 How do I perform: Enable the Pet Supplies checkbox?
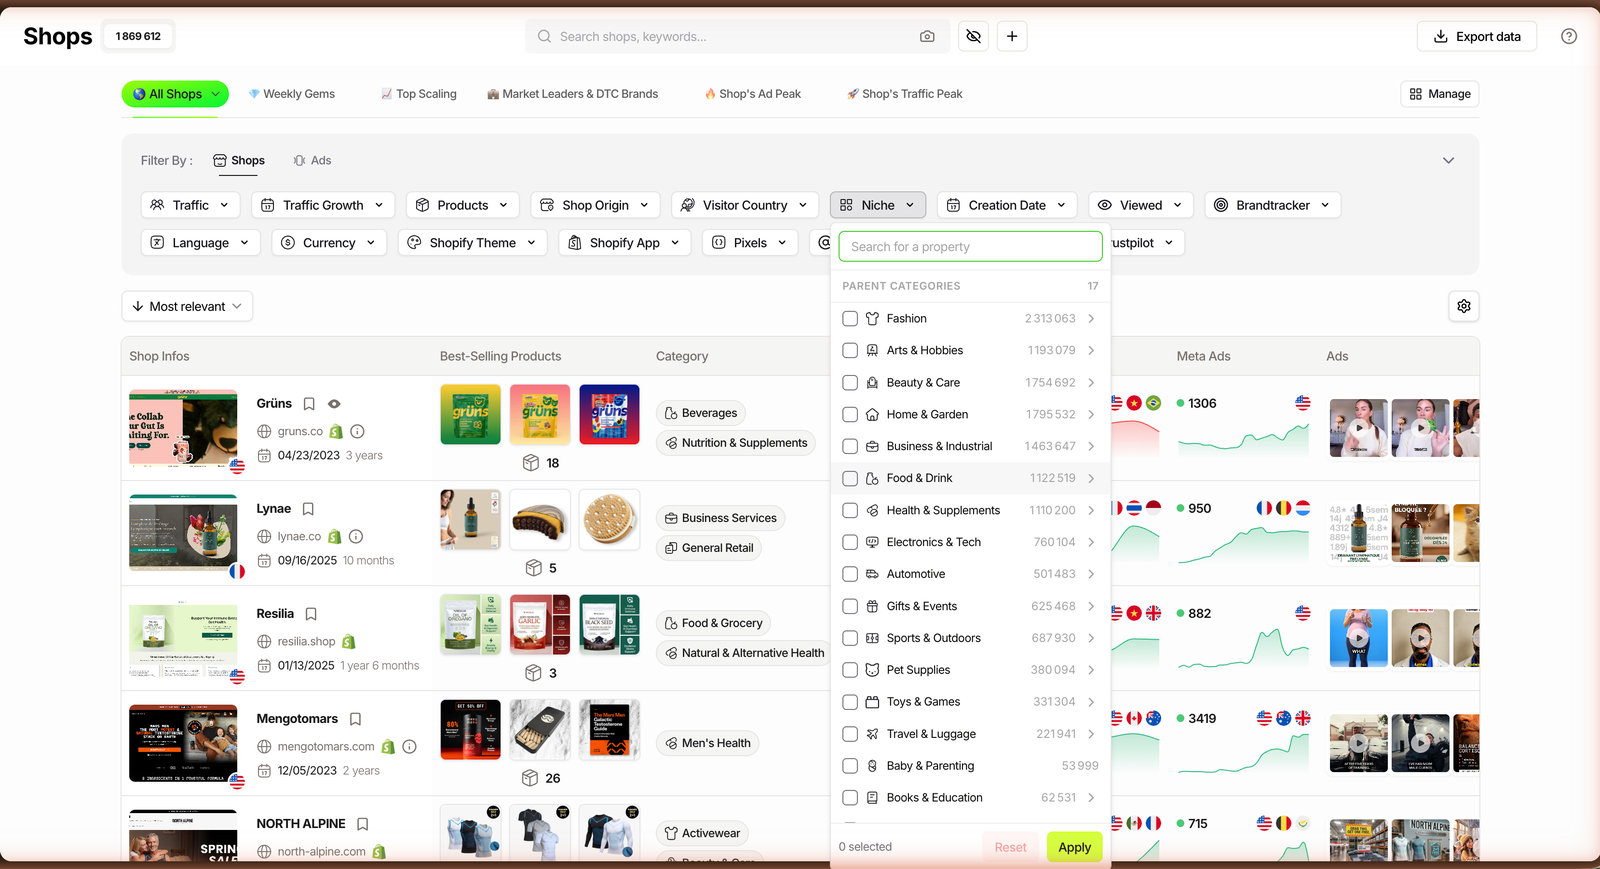[x=850, y=670]
